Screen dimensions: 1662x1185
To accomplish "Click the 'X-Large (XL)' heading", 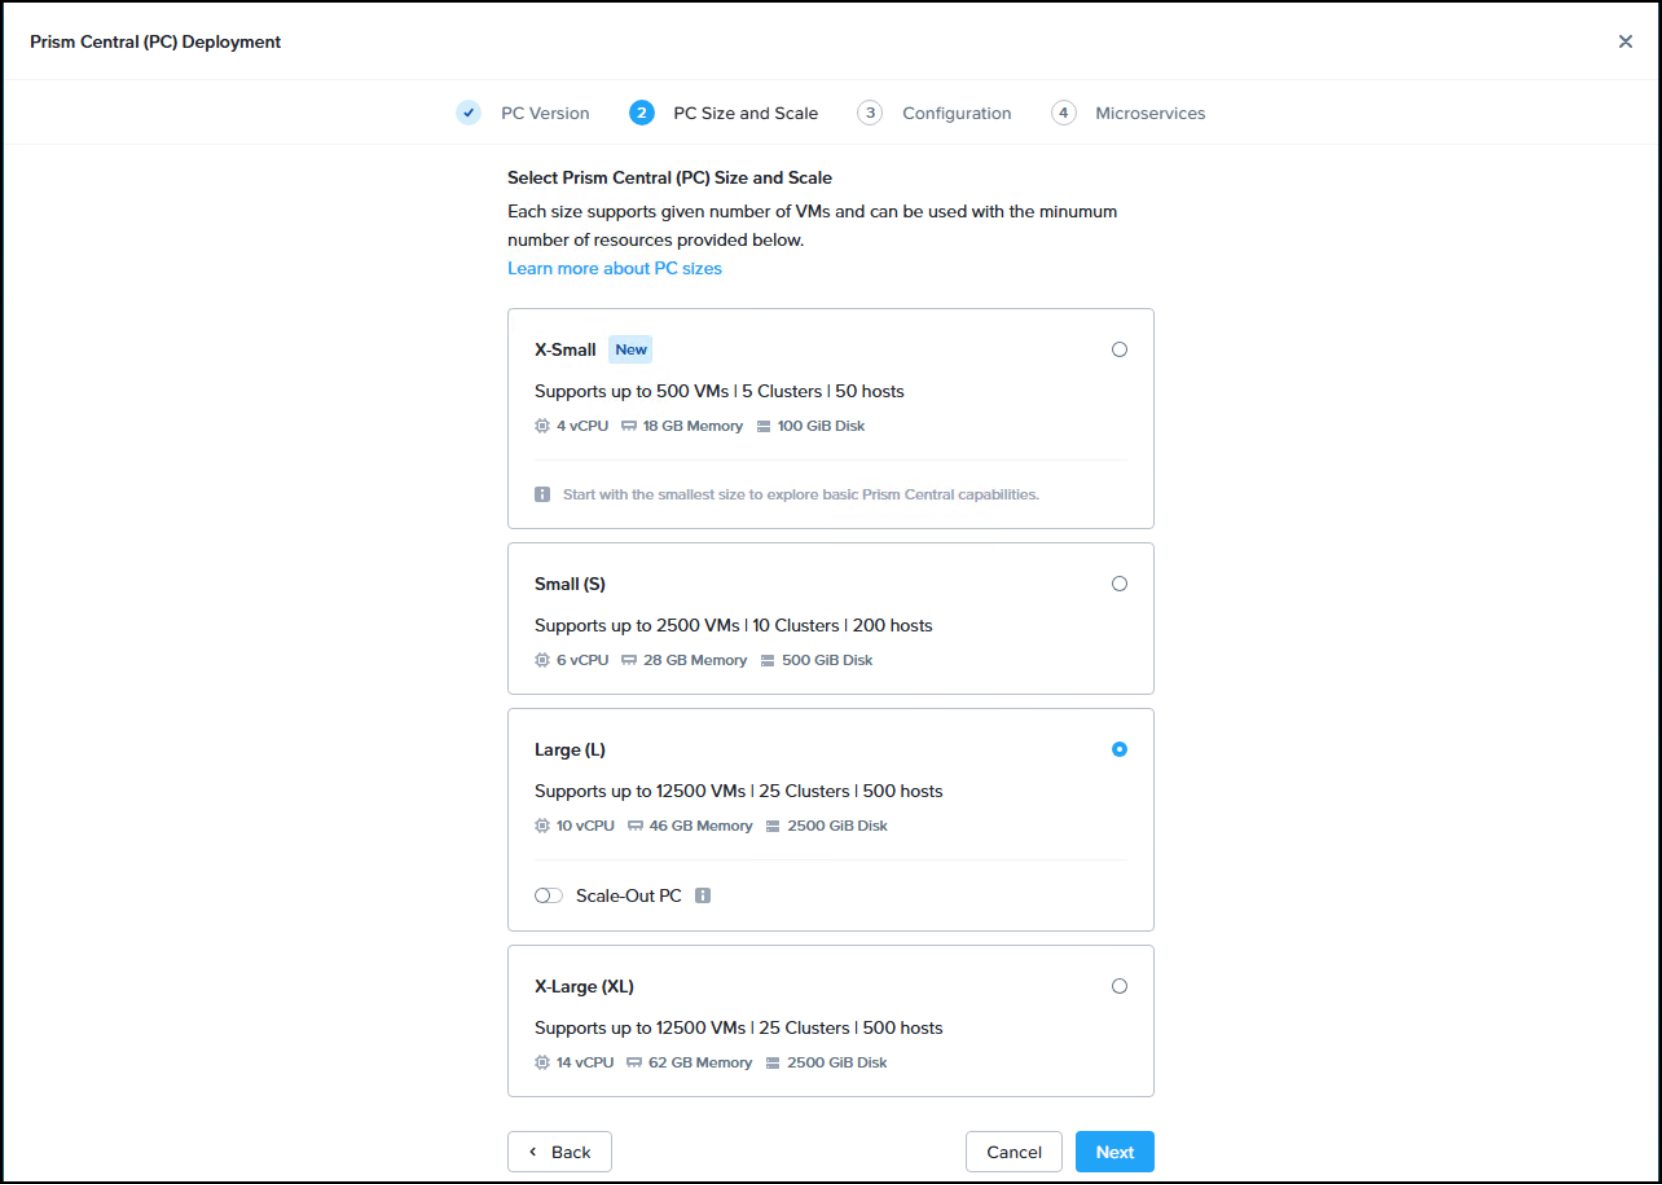I will pos(584,986).
